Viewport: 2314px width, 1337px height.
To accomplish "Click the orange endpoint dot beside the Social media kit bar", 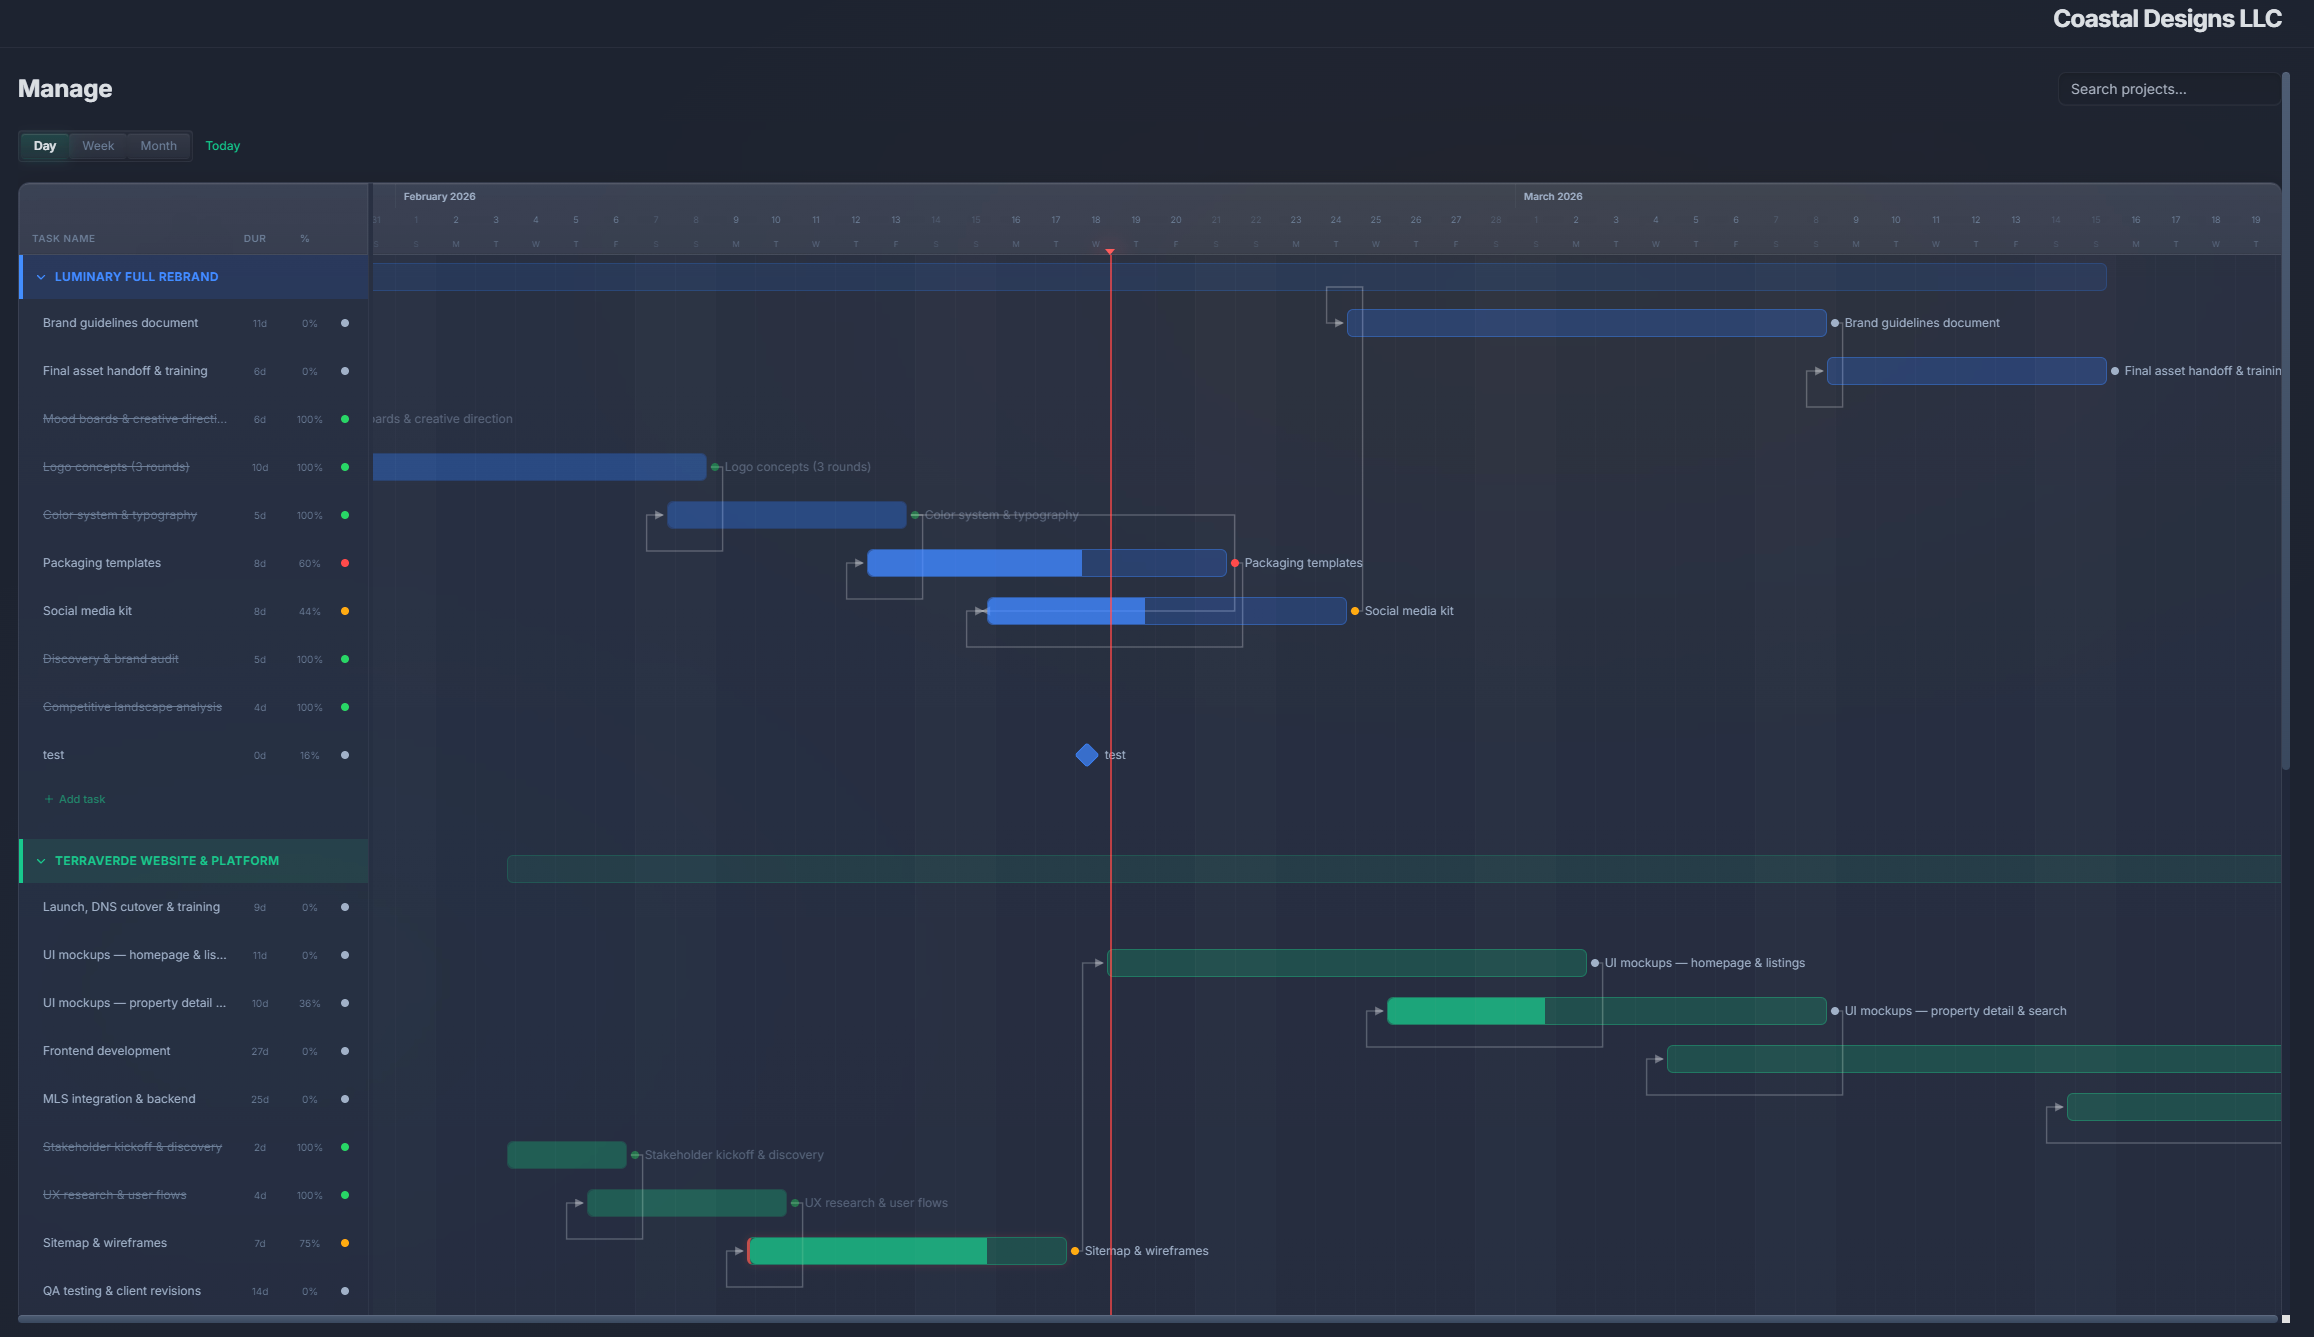I will coord(1355,610).
